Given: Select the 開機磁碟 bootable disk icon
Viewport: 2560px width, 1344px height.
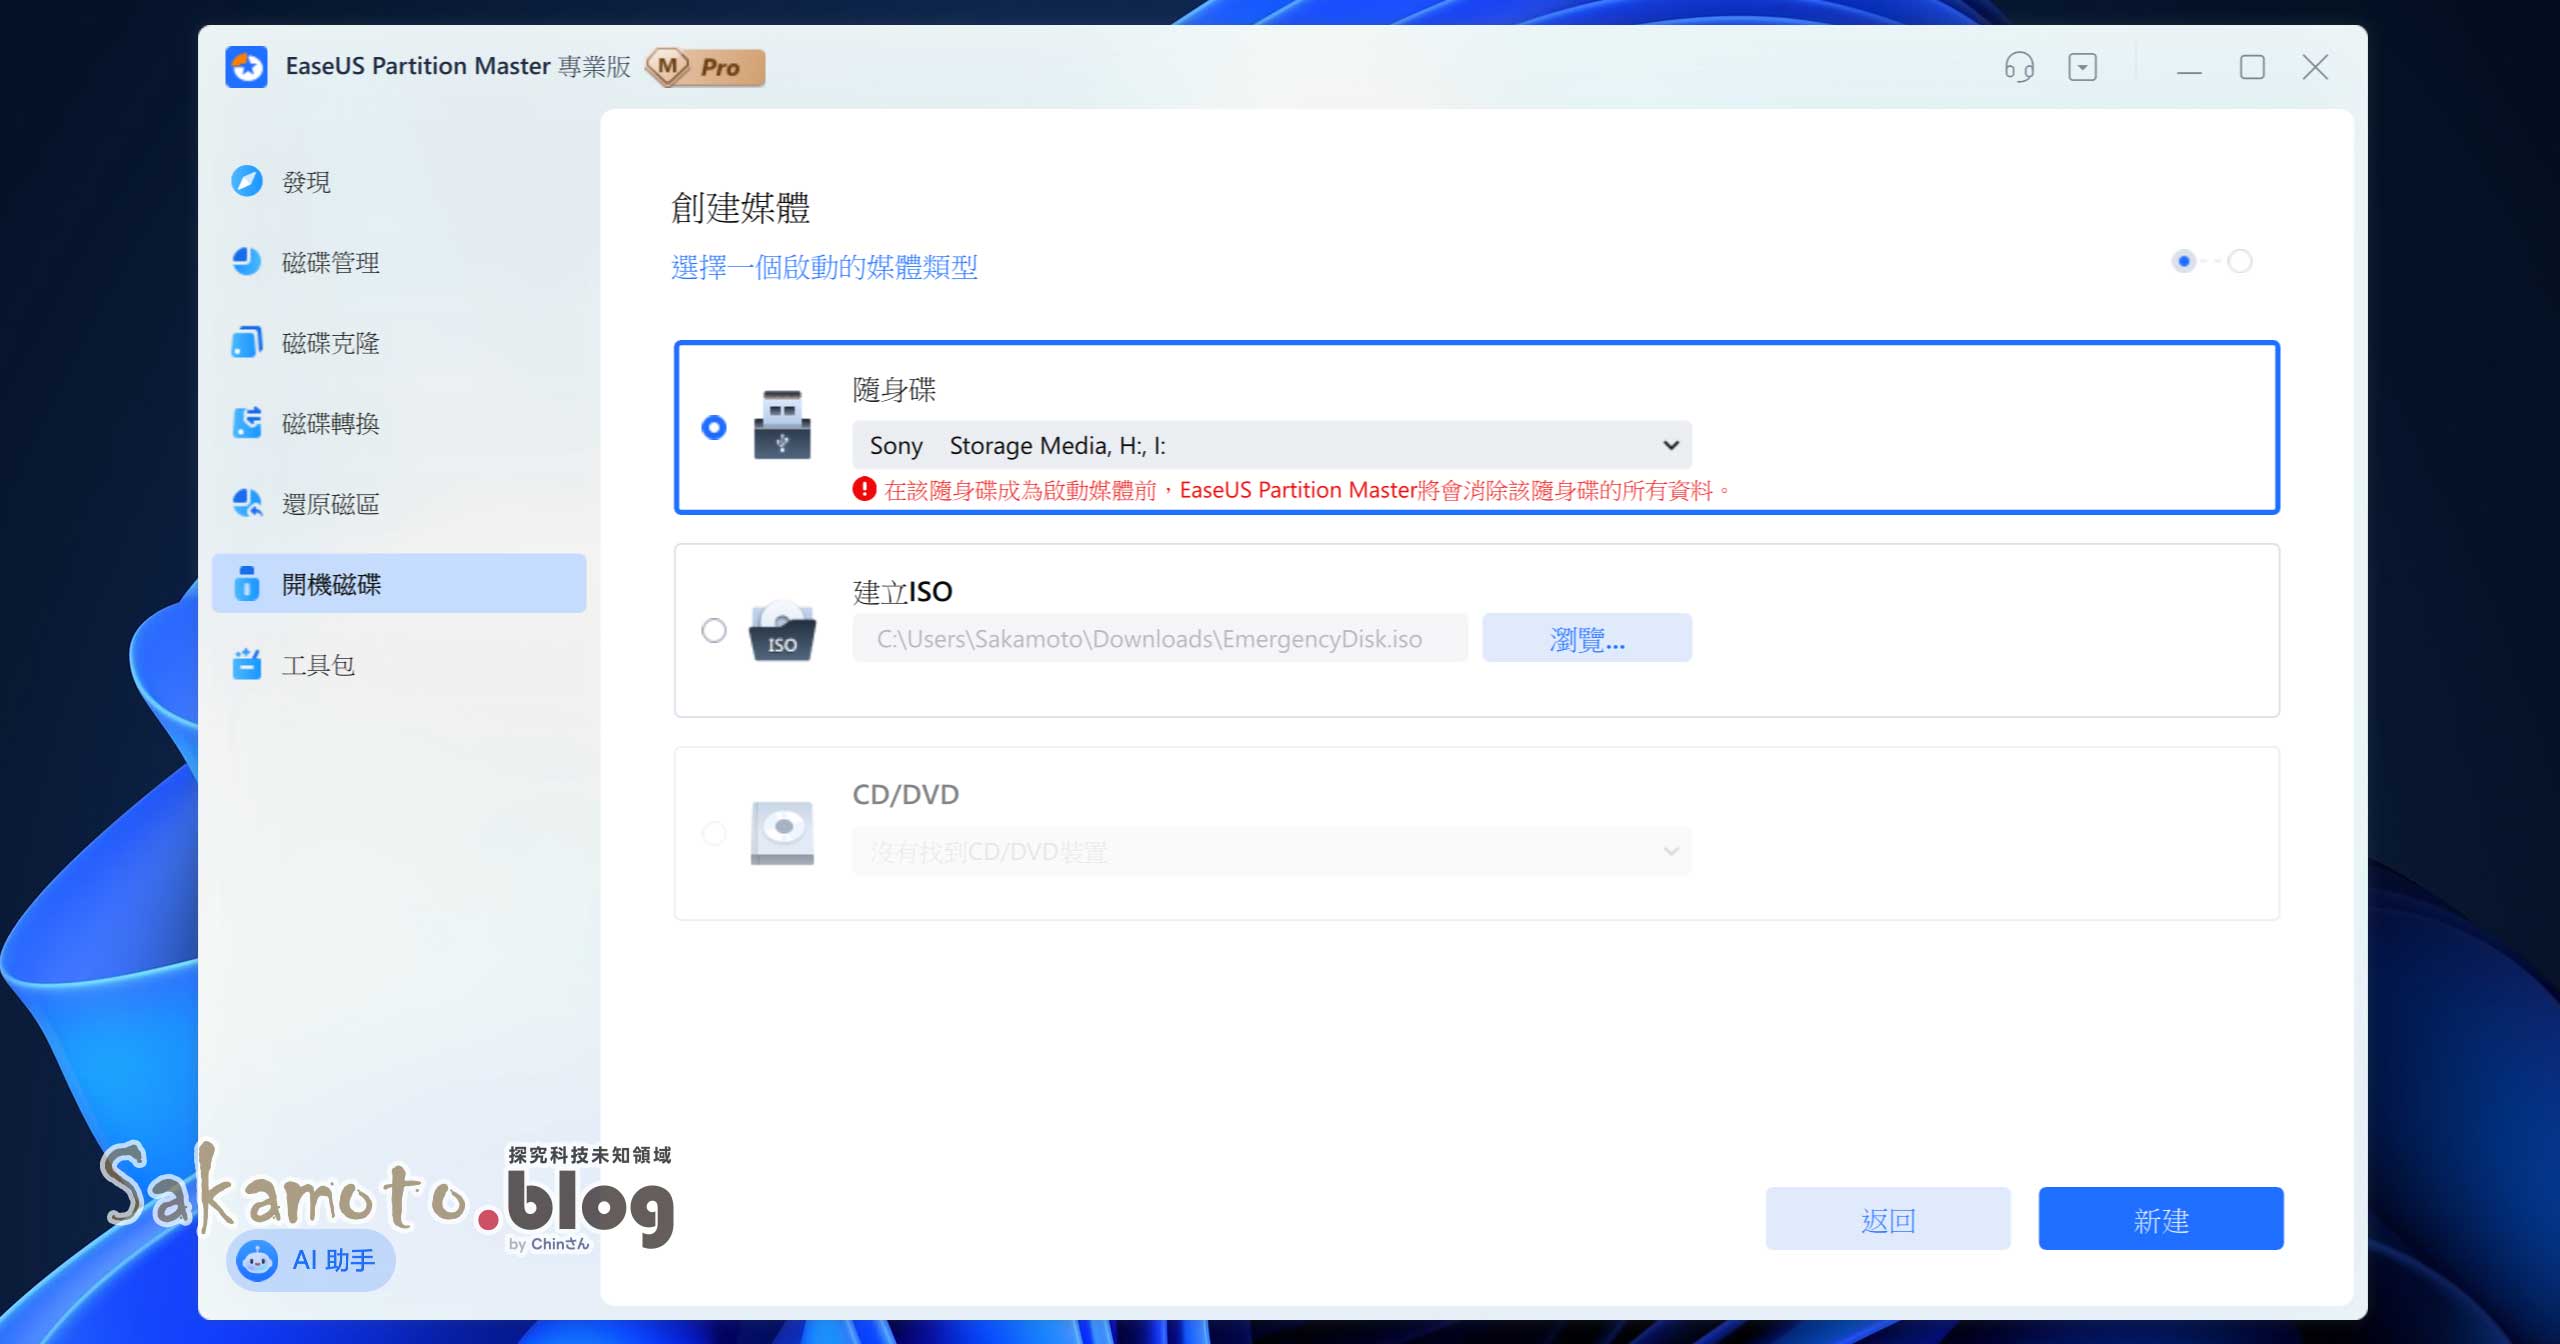Looking at the screenshot, I should [247, 584].
